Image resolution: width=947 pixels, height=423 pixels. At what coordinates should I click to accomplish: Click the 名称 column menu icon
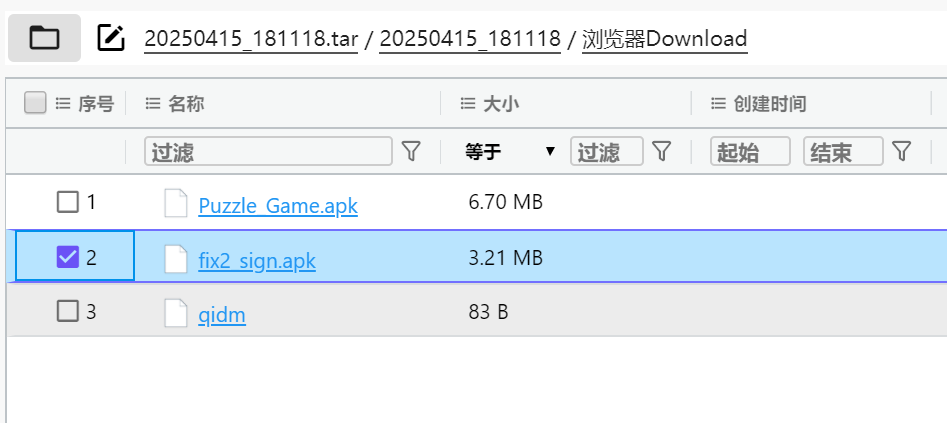[x=152, y=103]
